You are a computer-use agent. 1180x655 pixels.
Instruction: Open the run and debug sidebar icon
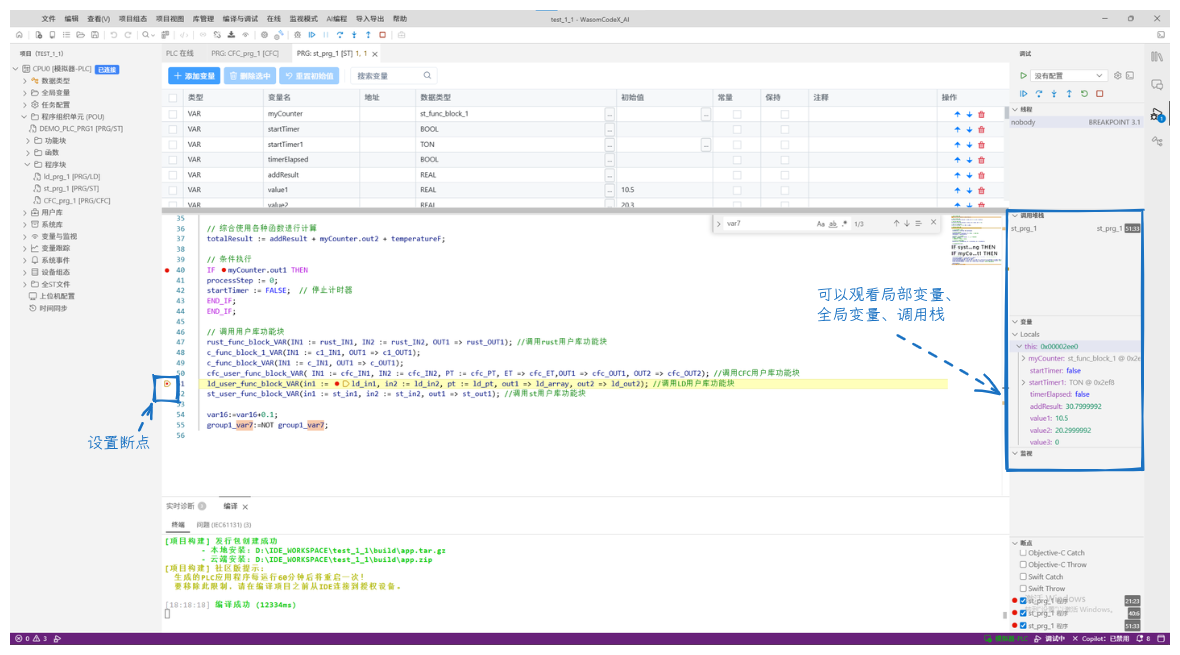pyautogui.click(x=1157, y=114)
